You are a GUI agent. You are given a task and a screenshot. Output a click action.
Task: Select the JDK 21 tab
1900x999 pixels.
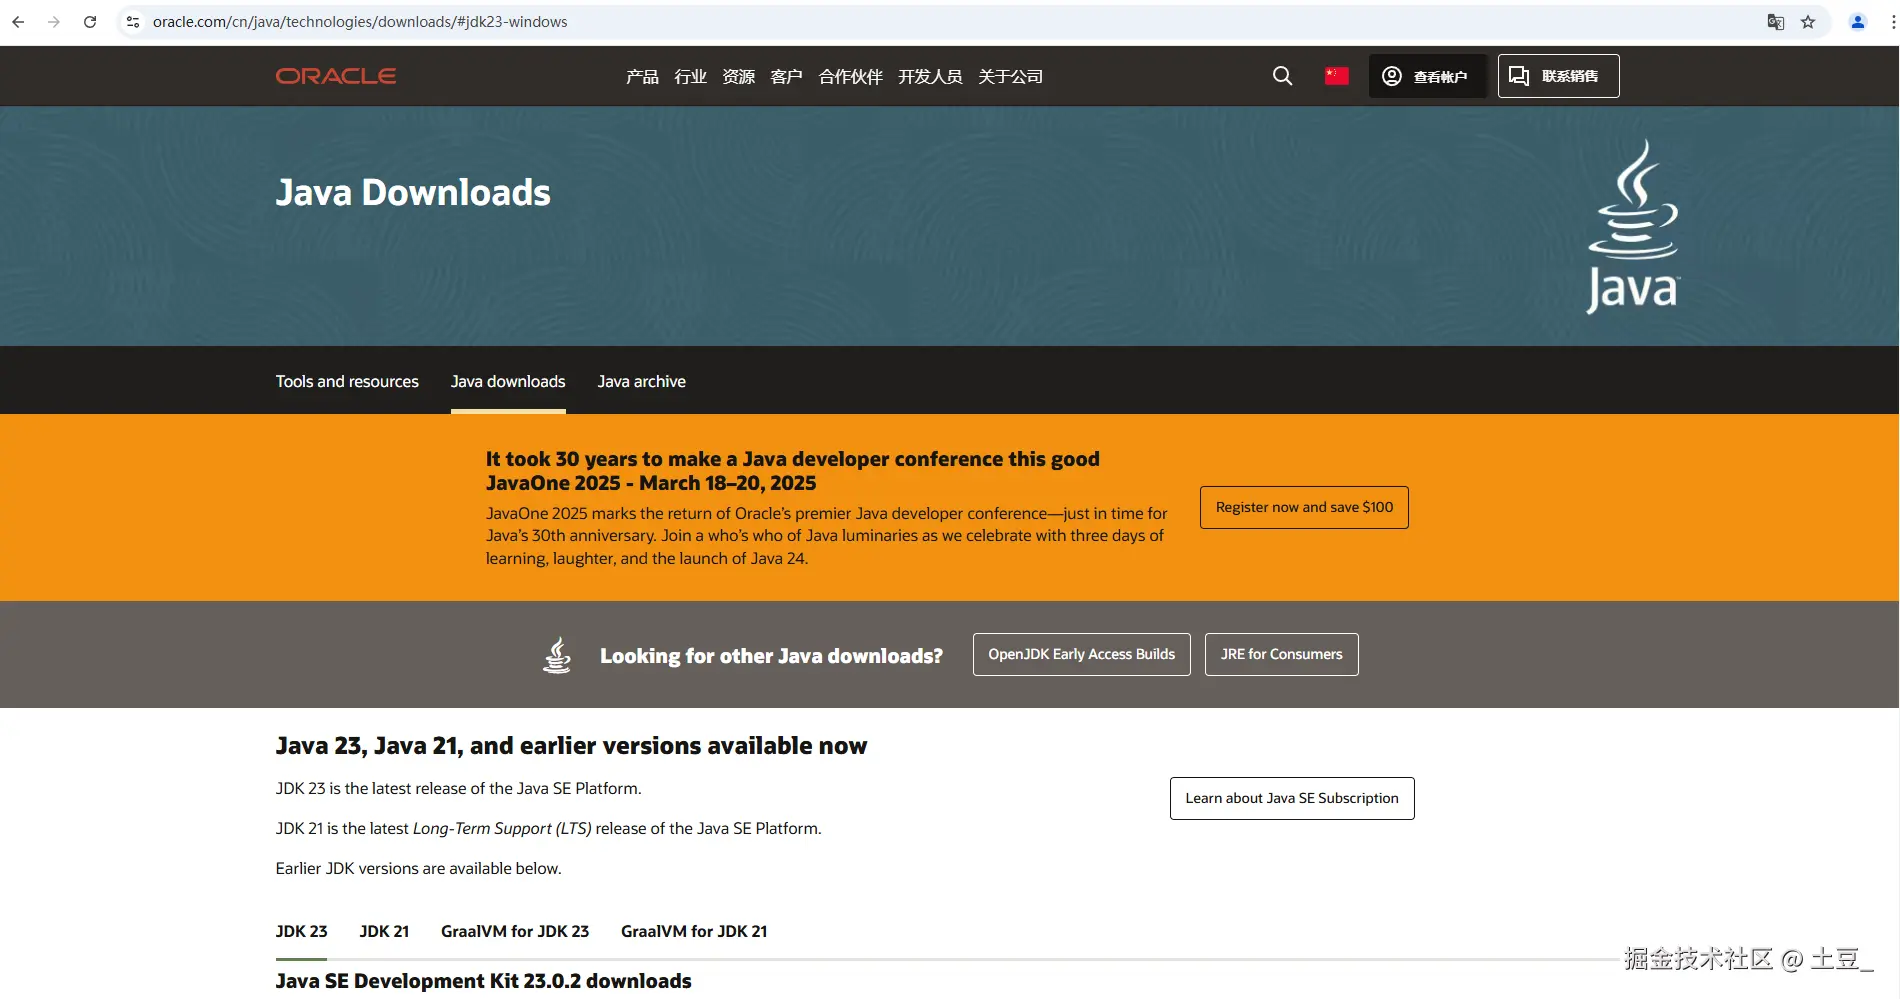(x=384, y=931)
